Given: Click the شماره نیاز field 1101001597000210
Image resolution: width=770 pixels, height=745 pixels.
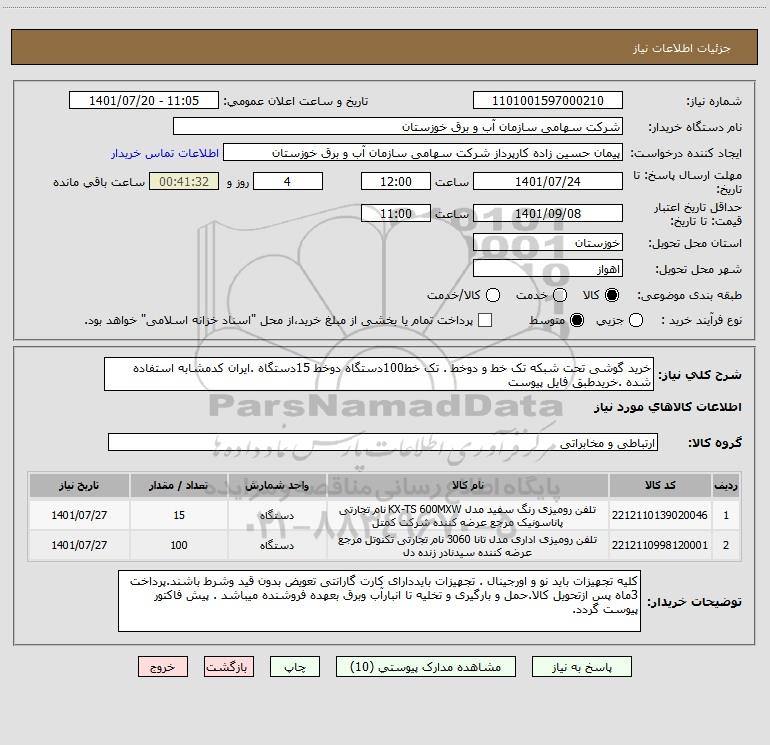Looking at the screenshot, I should tap(548, 101).
